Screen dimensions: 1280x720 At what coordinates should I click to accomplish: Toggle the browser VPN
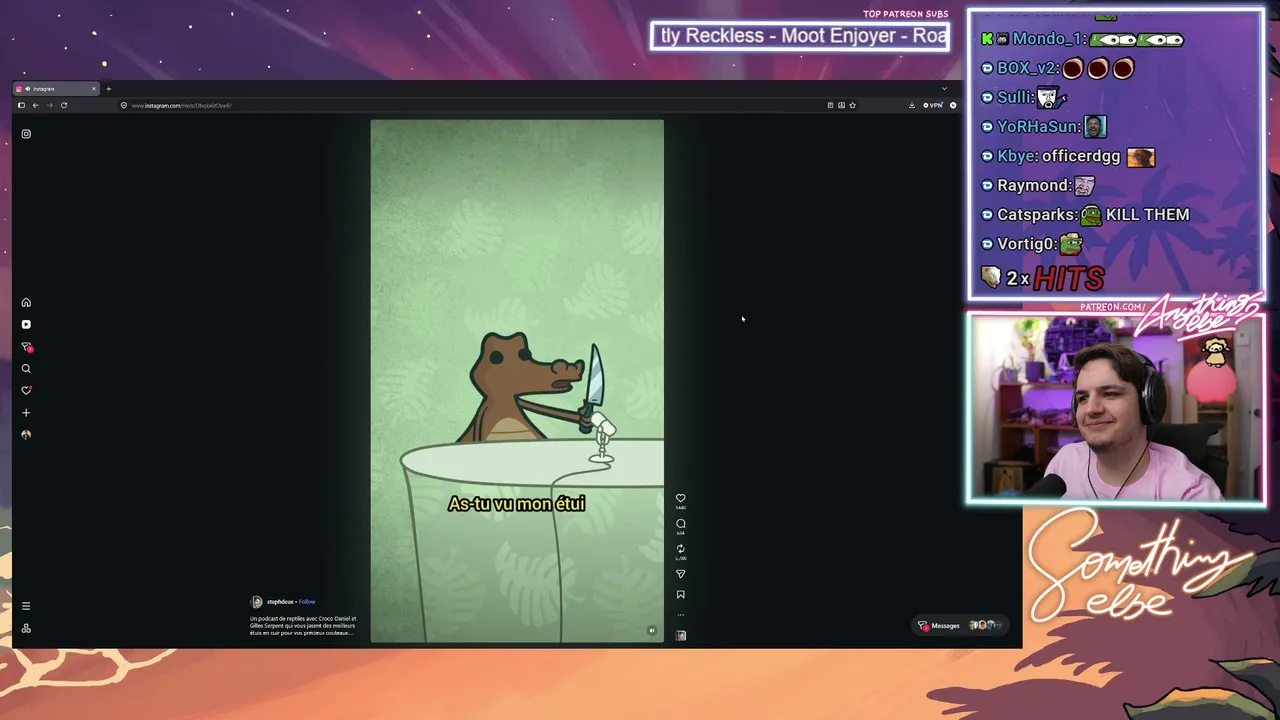933,105
